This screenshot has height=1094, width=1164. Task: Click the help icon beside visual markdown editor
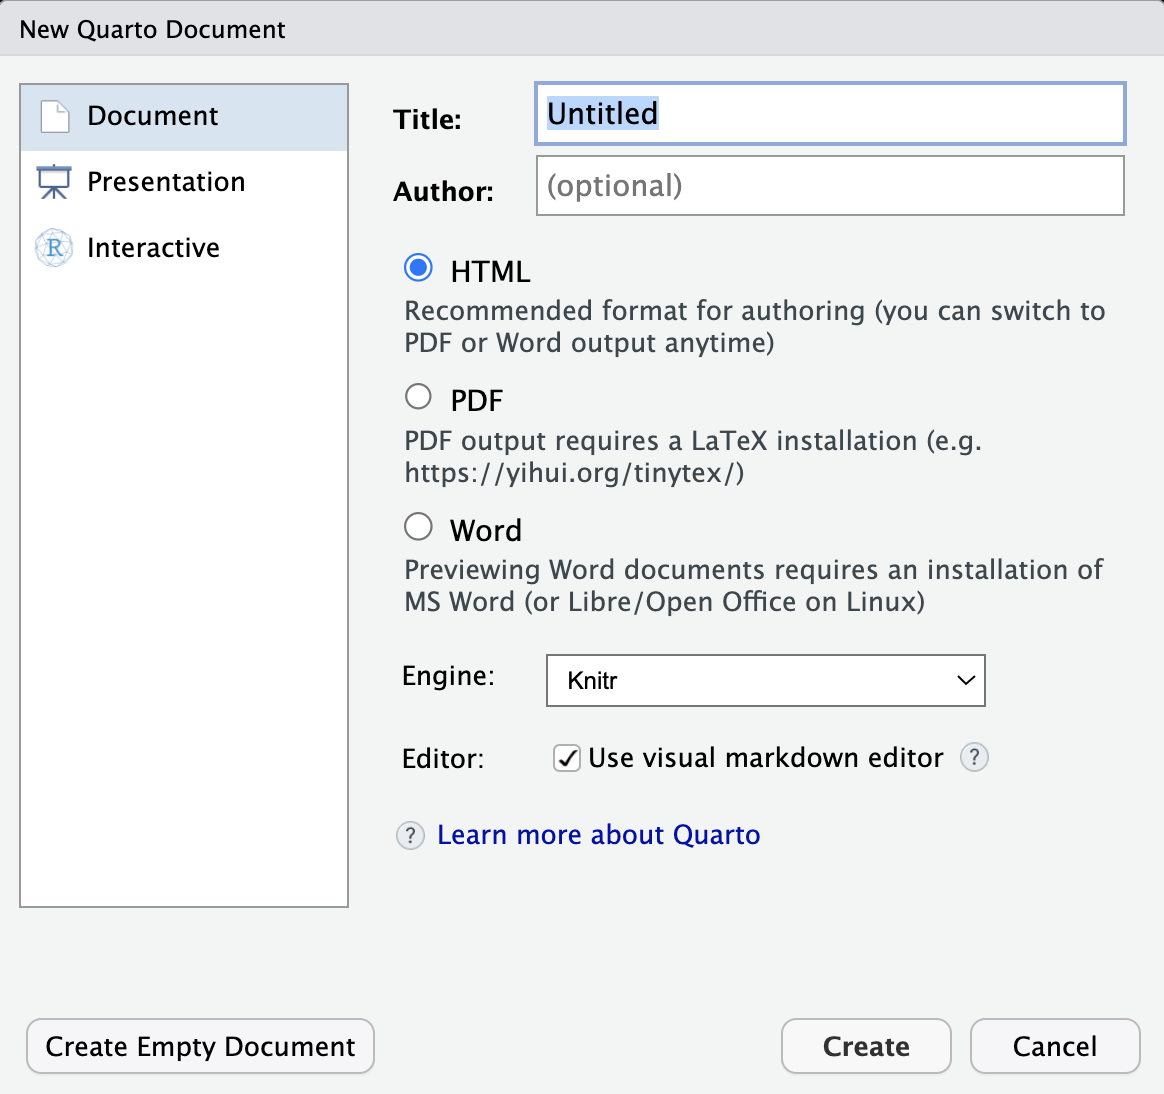click(x=974, y=758)
